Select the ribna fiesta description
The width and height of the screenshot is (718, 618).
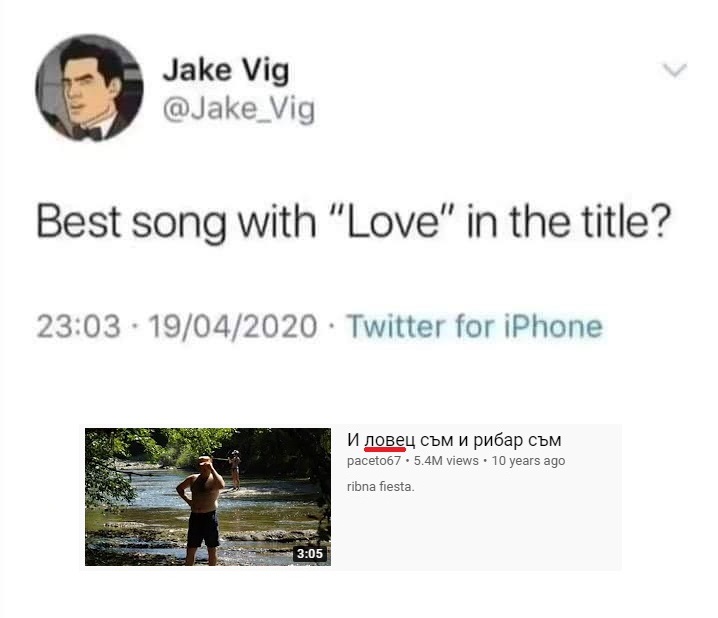[380, 487]
